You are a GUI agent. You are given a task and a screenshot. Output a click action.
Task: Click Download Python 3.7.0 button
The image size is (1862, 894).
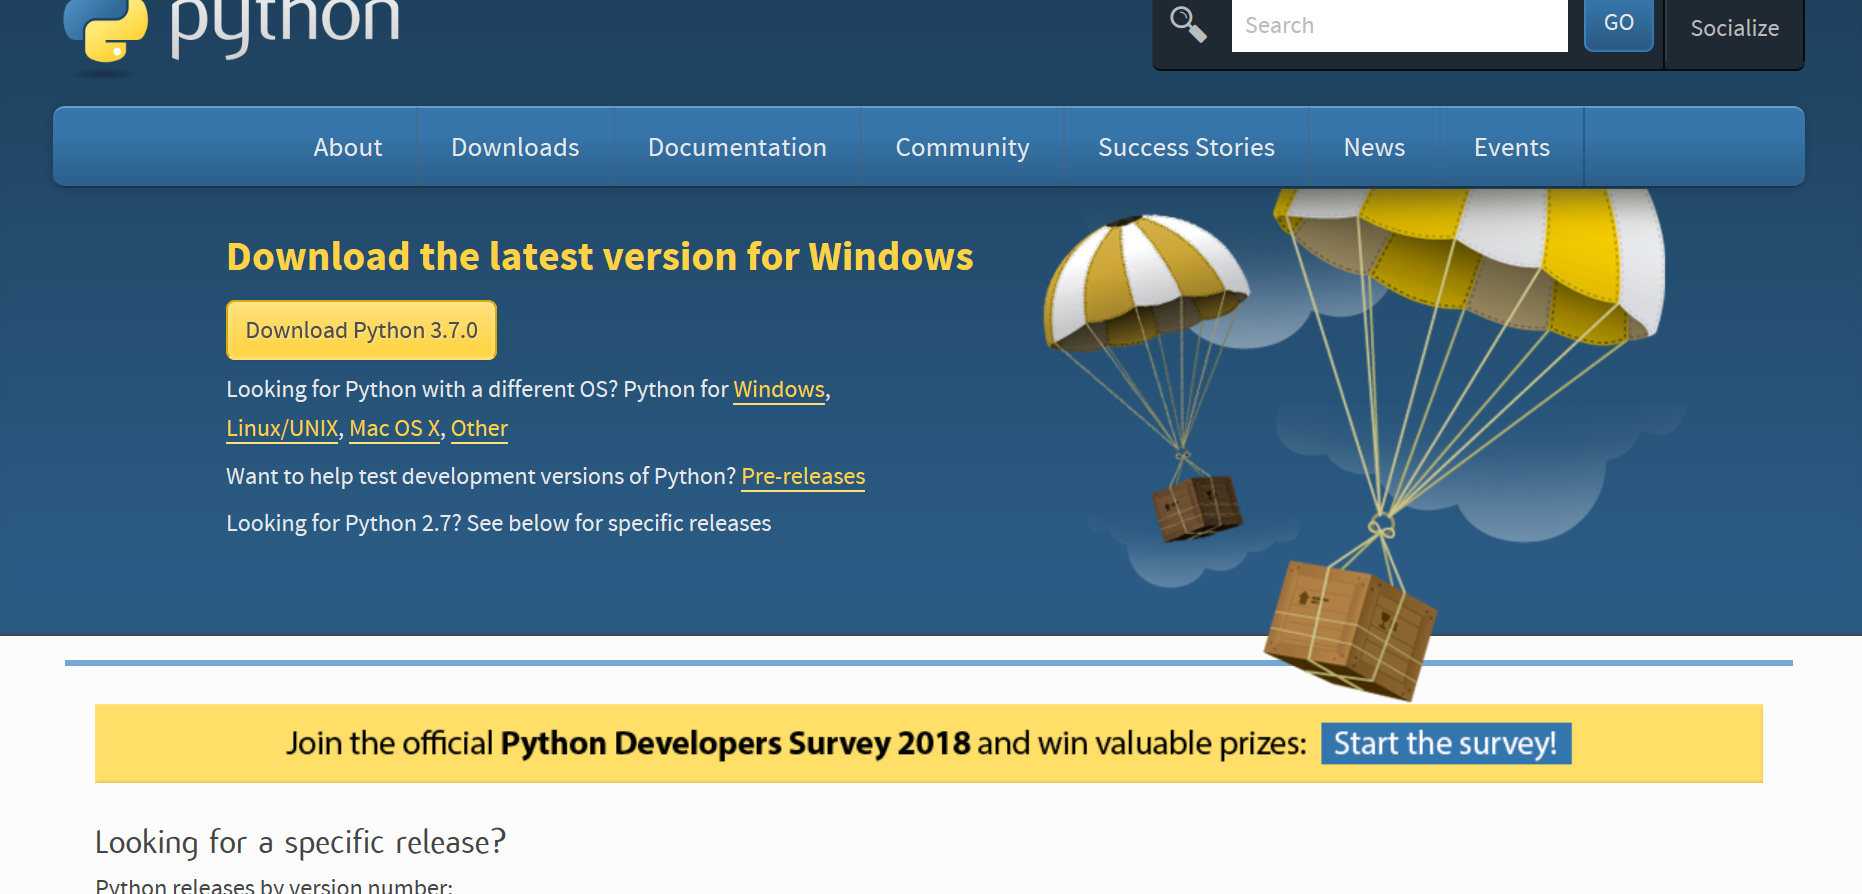(361, 330)
